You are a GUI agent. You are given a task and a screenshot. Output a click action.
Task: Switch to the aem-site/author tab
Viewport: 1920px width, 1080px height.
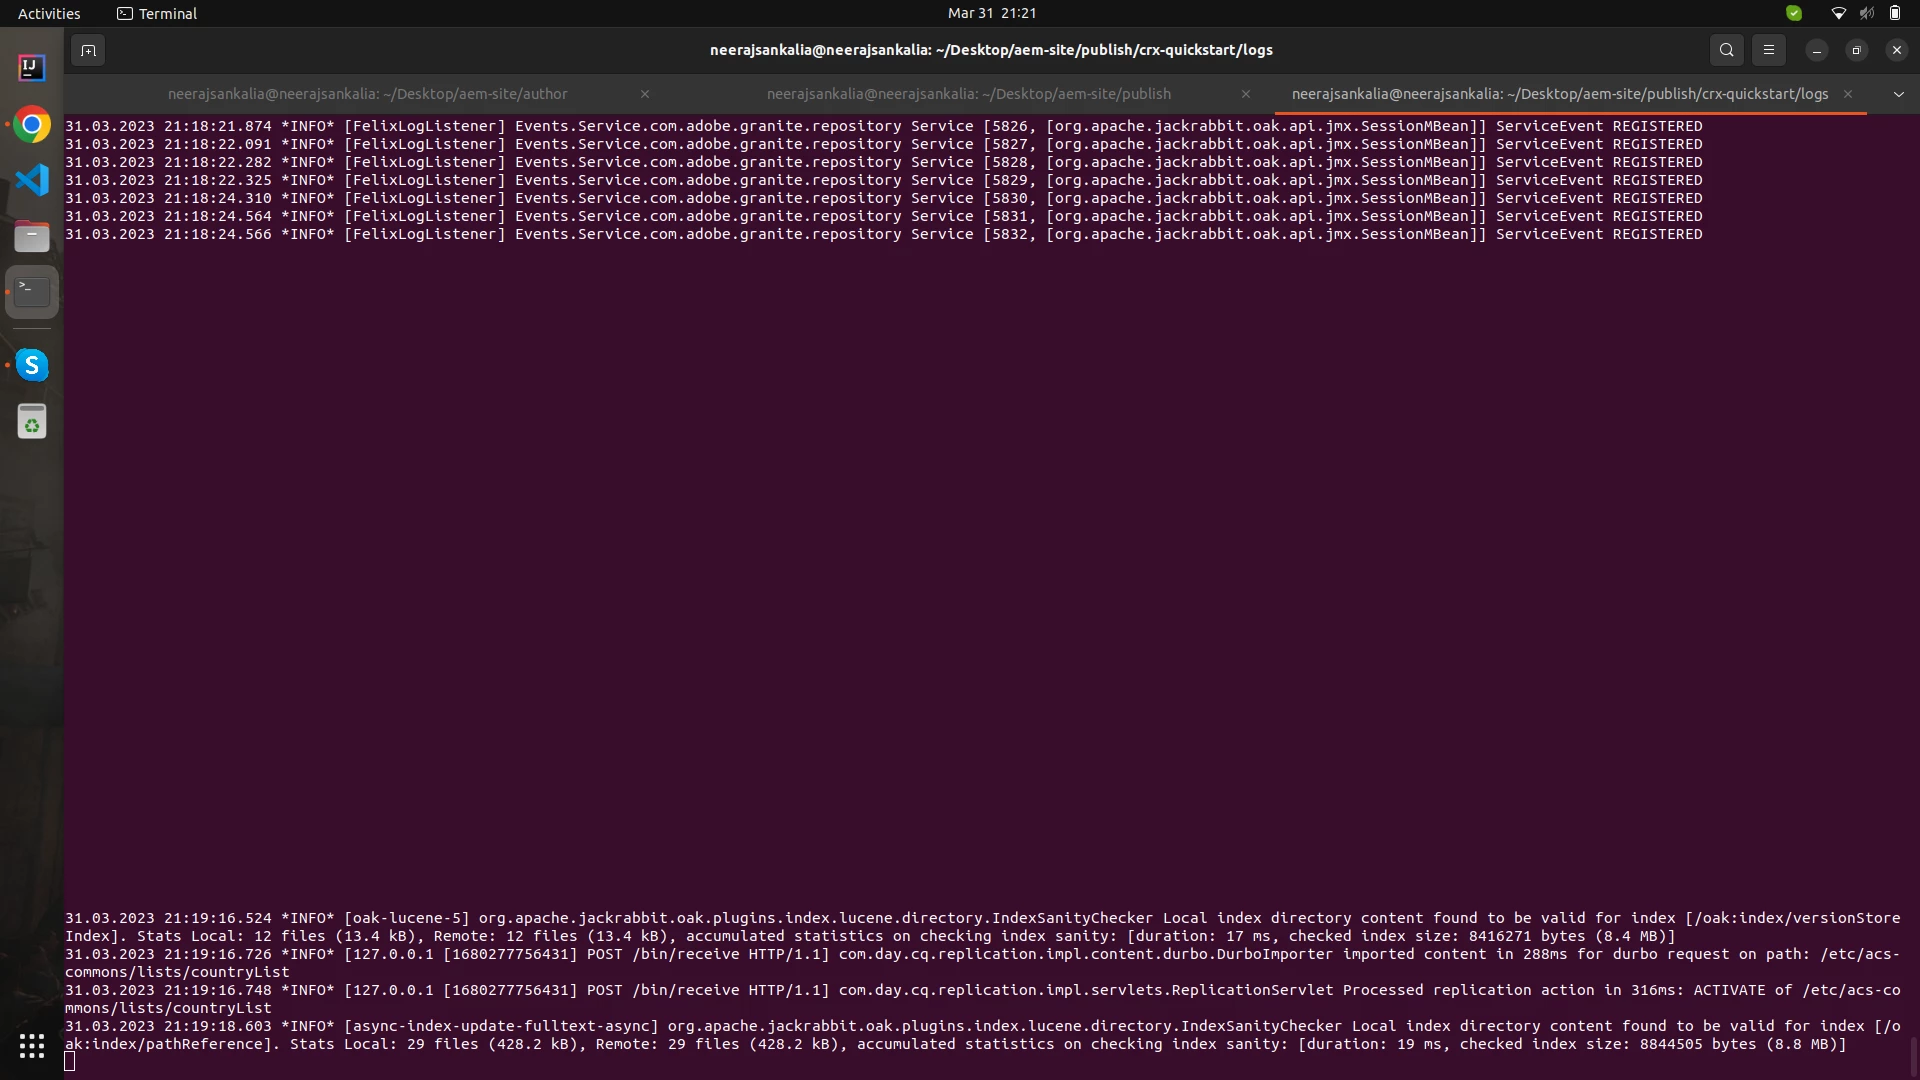click(x=367, y=94)
